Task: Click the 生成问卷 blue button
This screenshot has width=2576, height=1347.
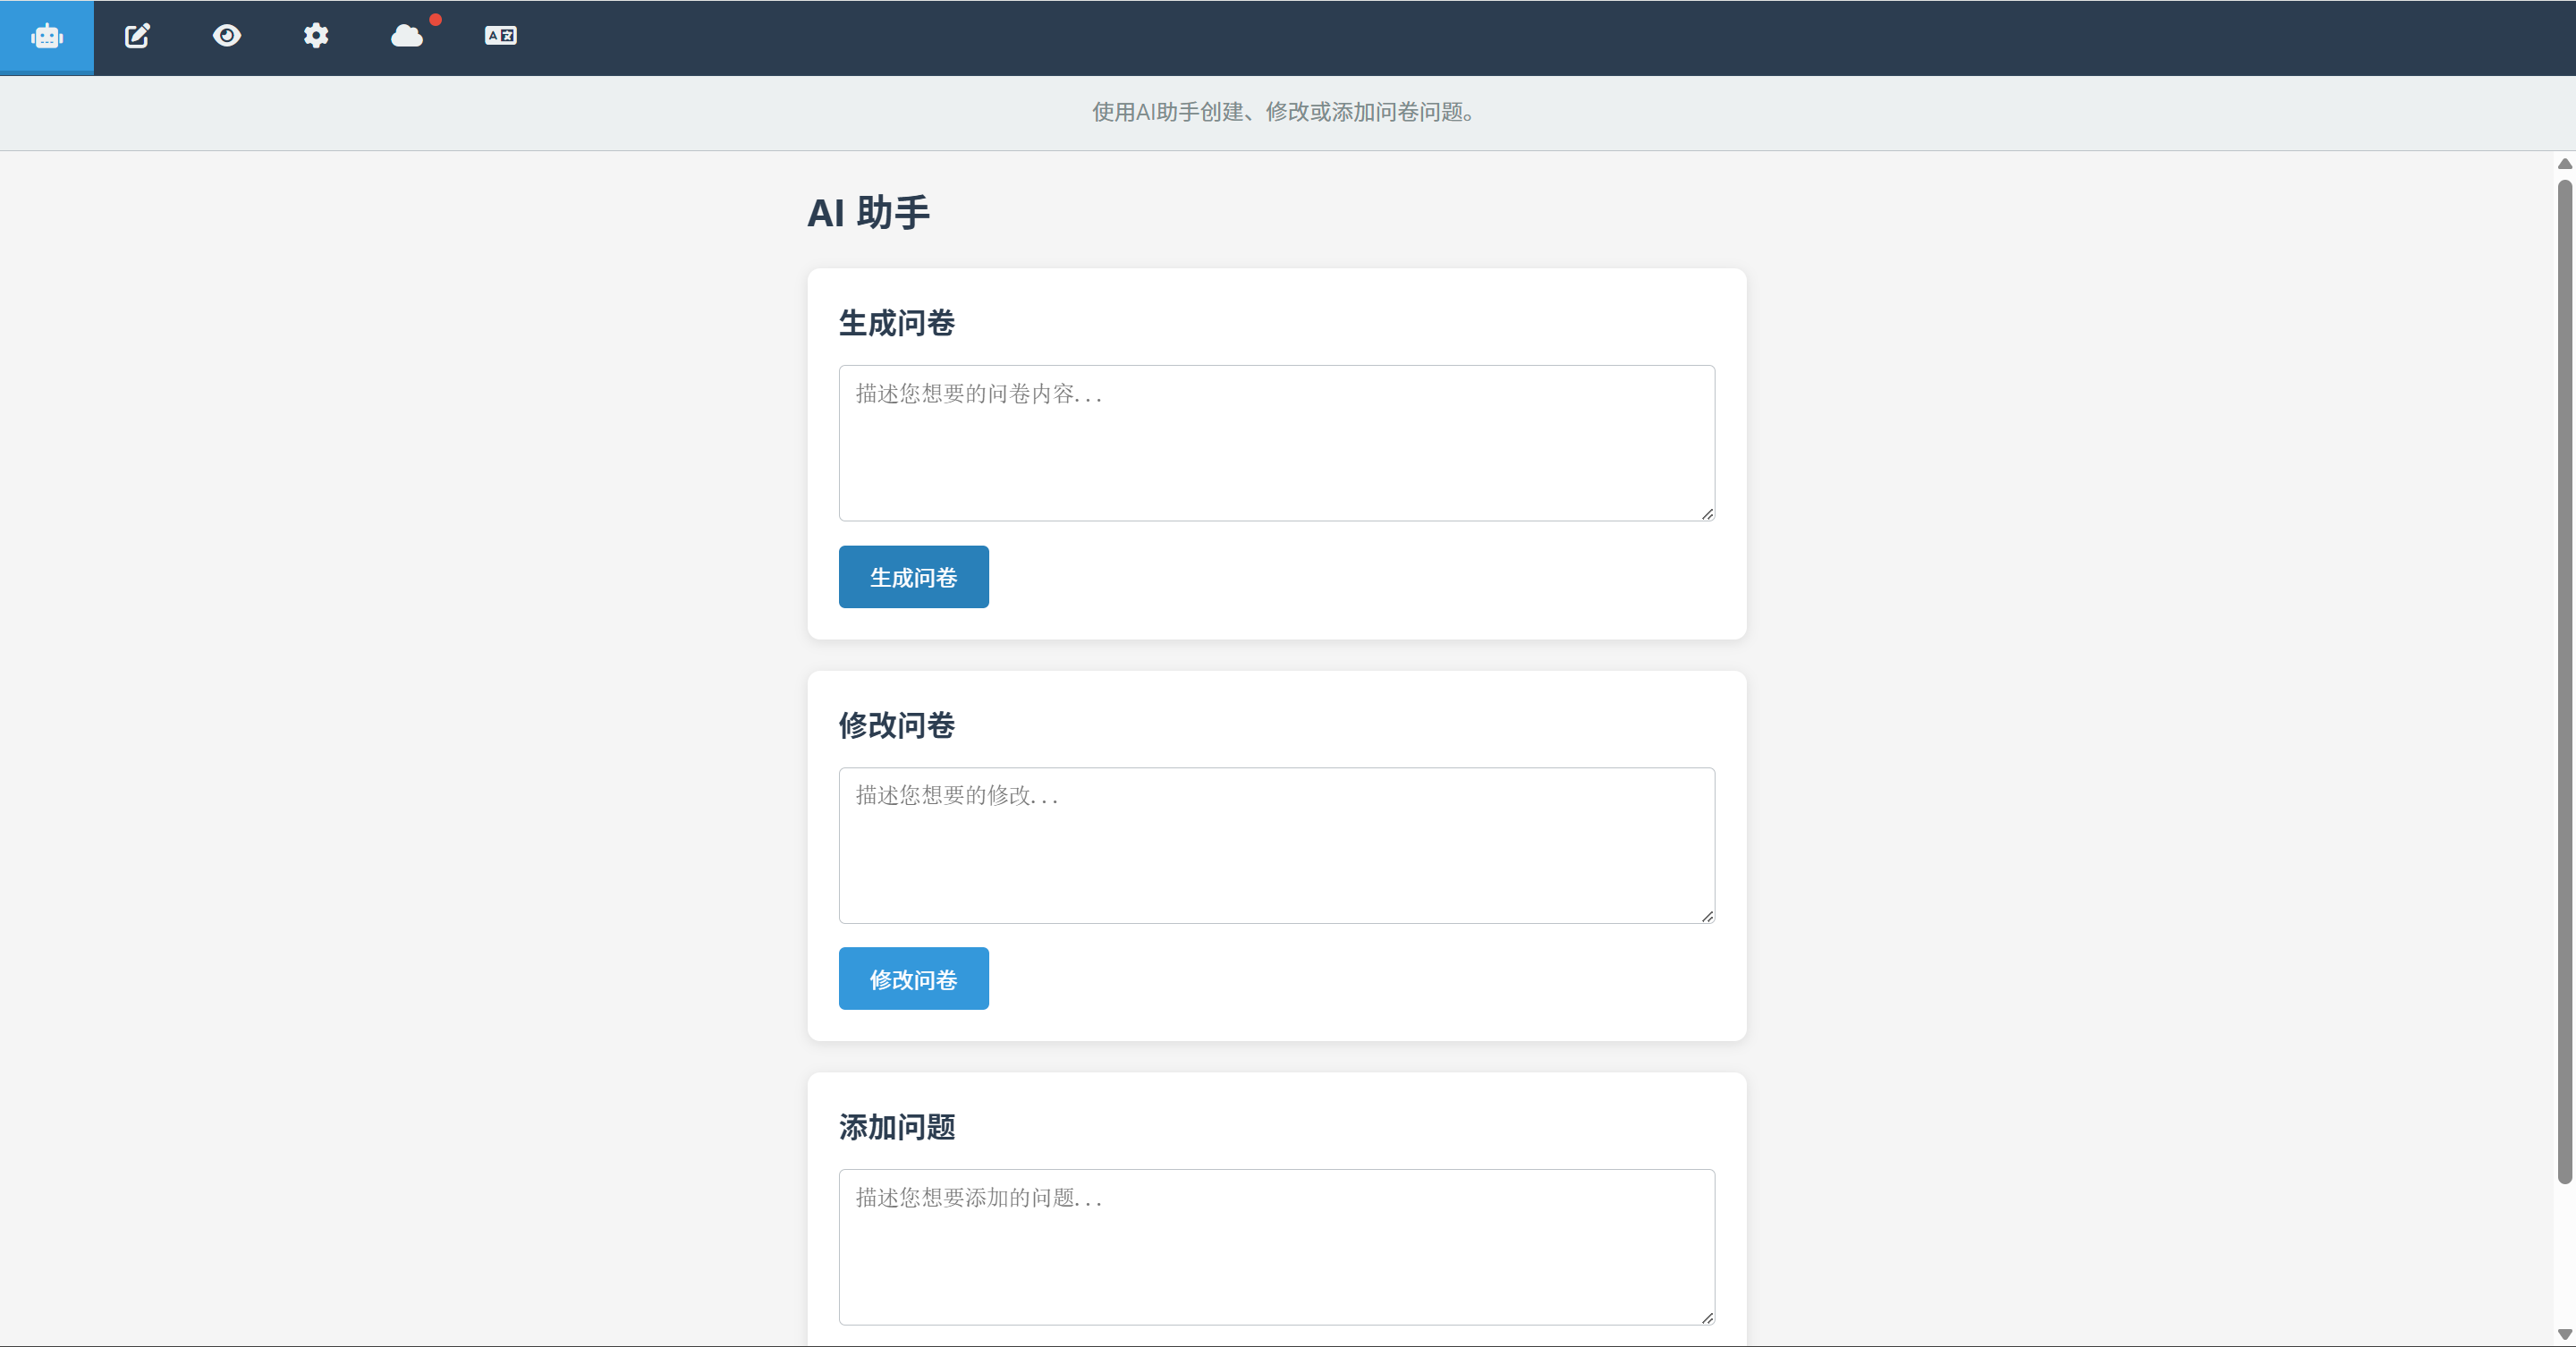Action: 913,577
